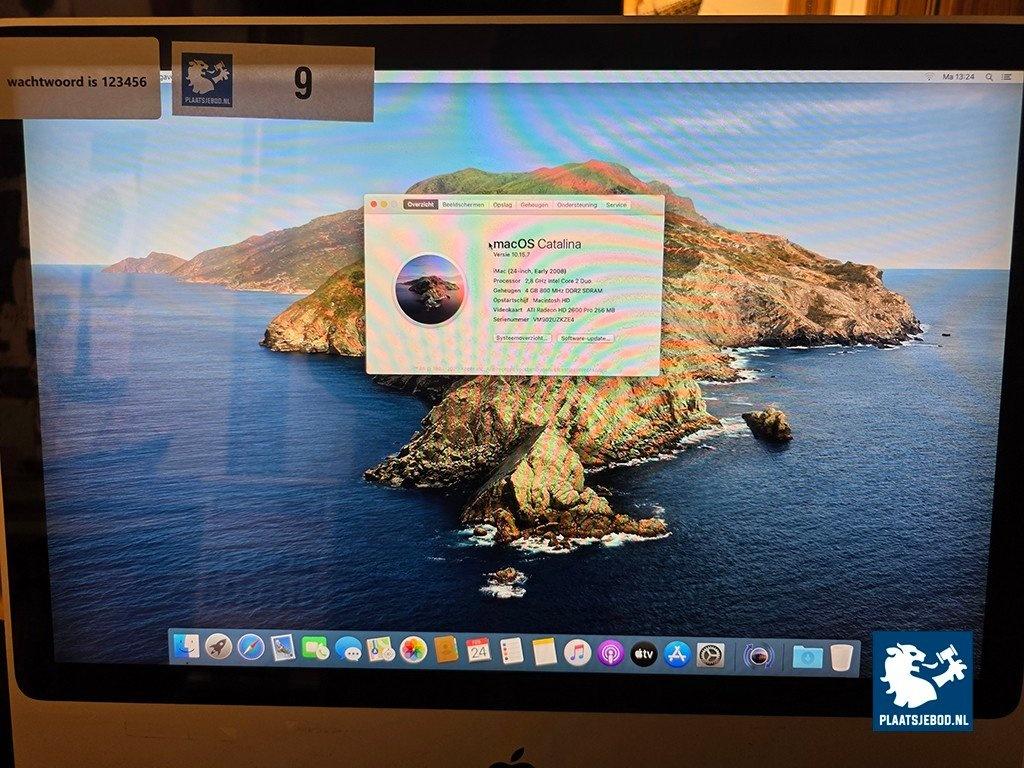Click the Wi-Fi status icon in the menu bar

(x=929, y=77)
